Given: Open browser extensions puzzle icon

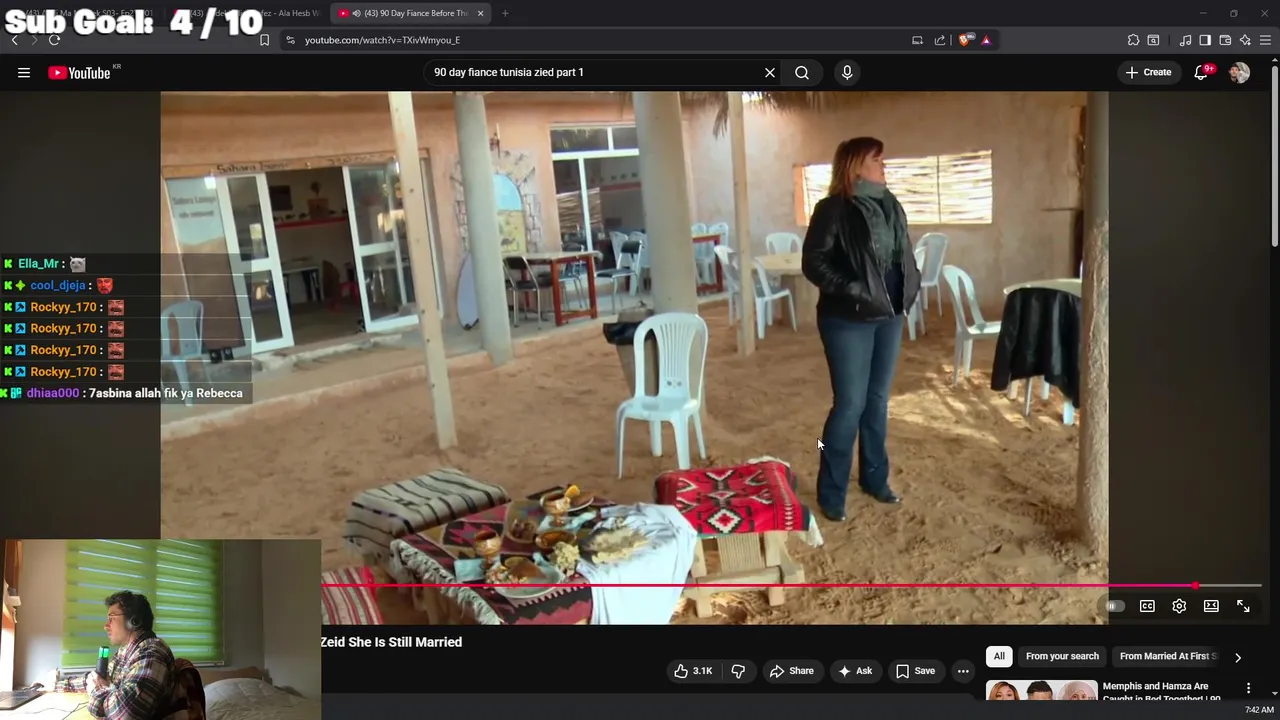Looking at the screenshot, I should [1133, 40].
